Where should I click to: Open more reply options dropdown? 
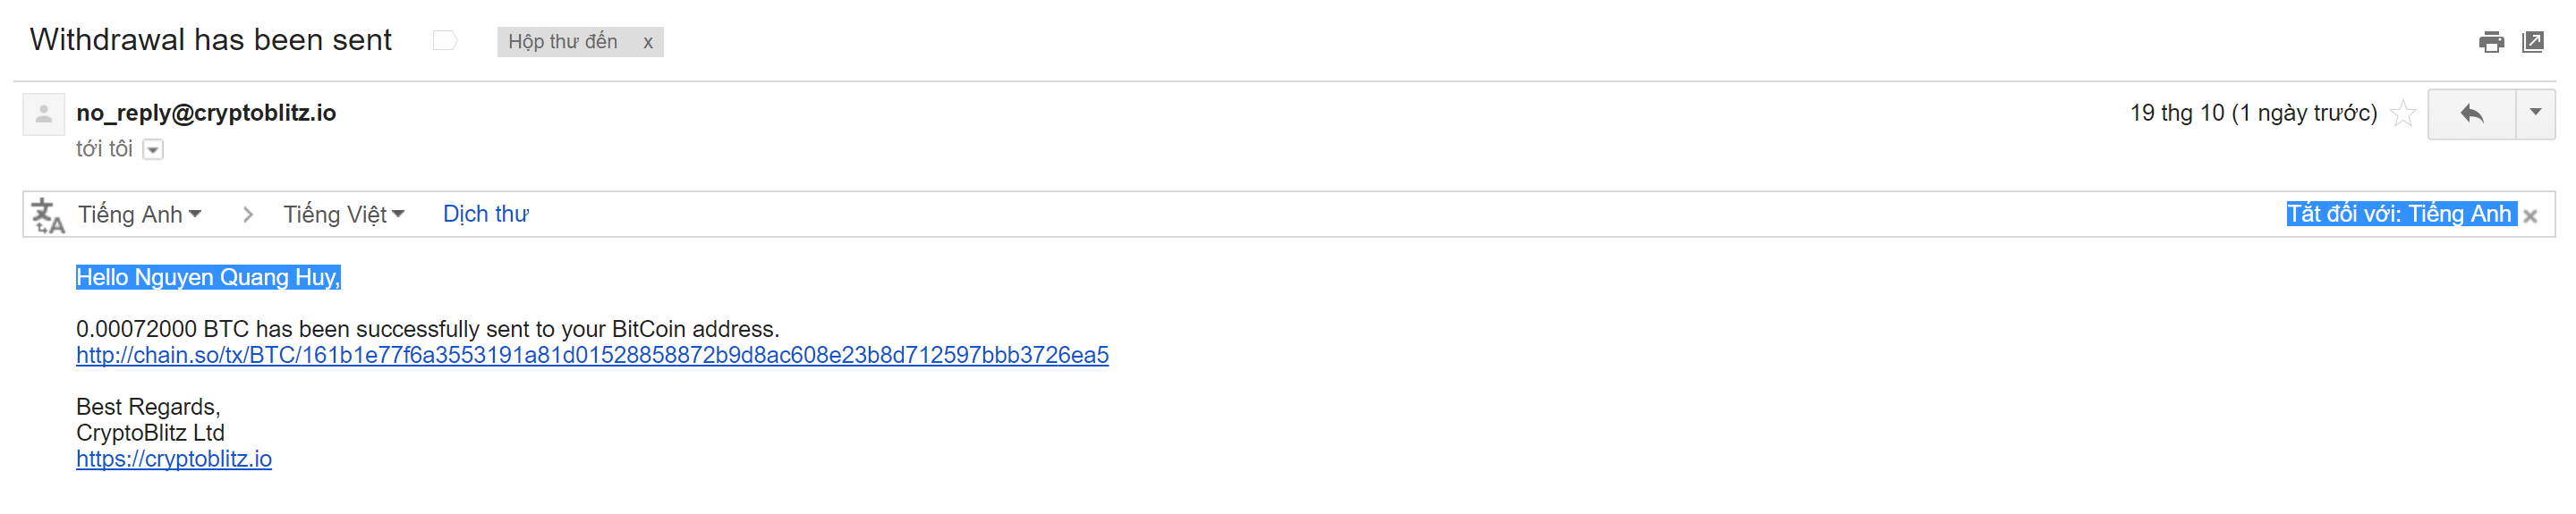pos(2535,113)
